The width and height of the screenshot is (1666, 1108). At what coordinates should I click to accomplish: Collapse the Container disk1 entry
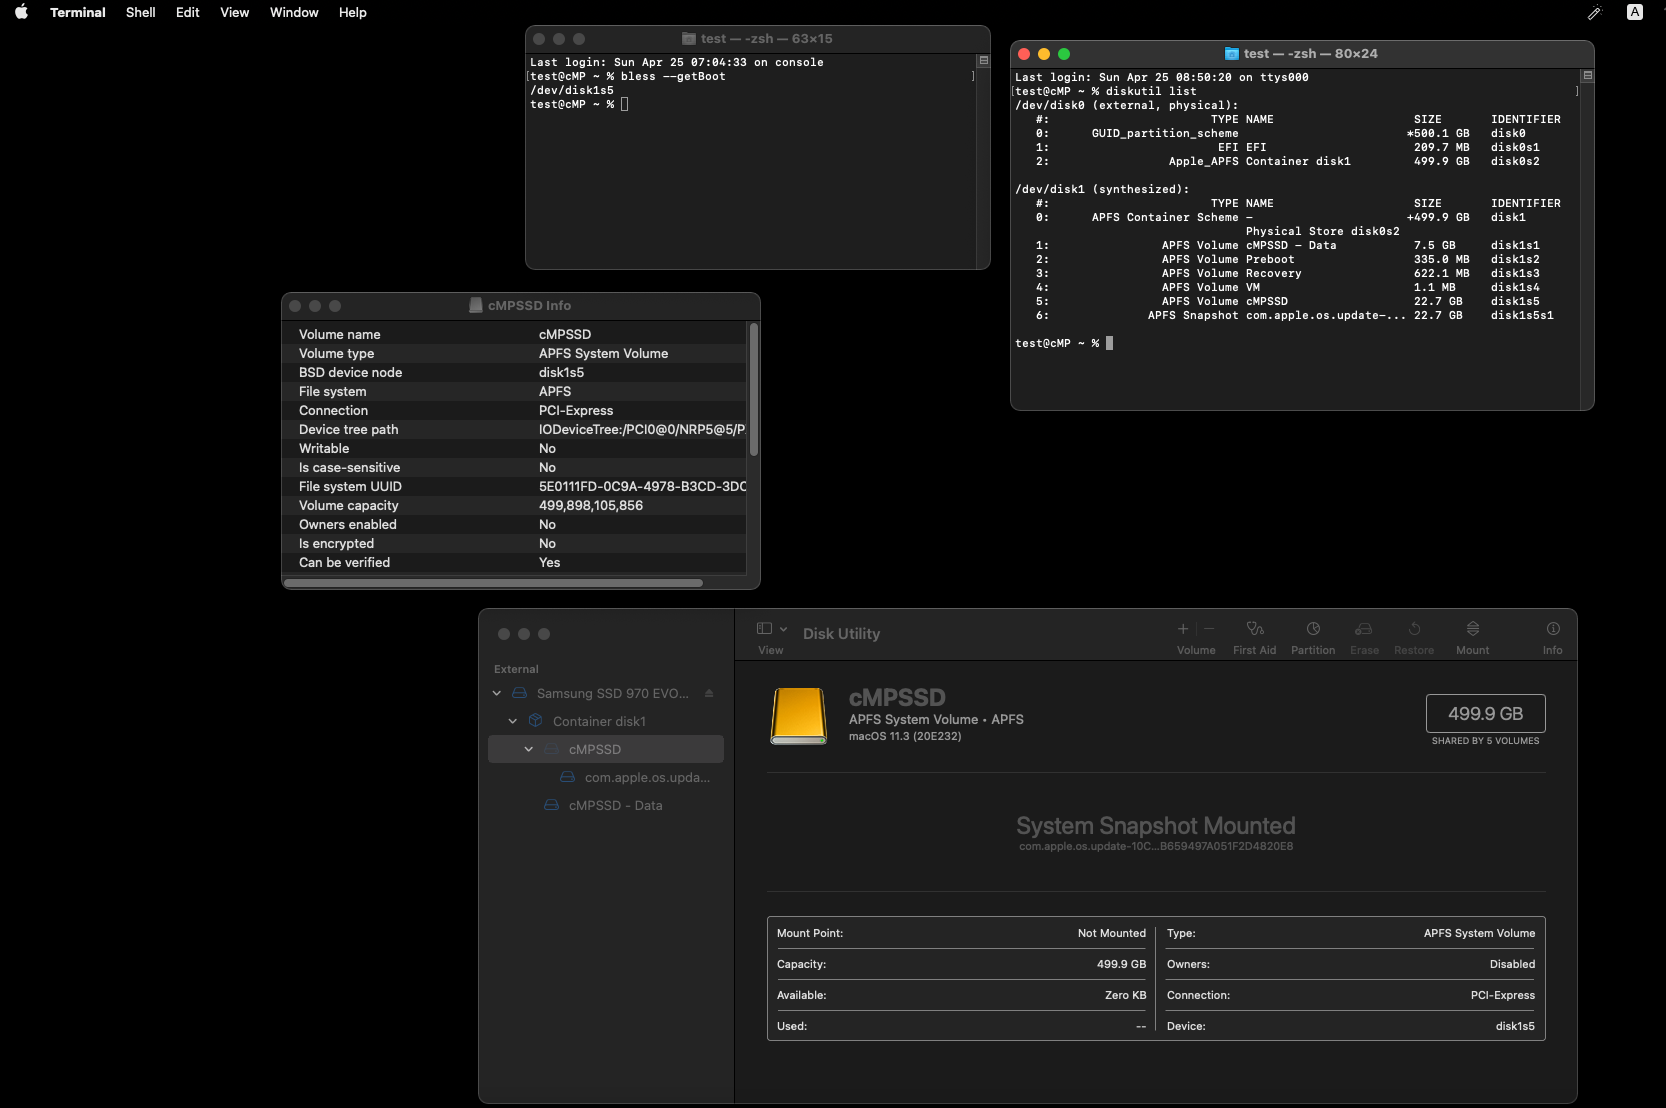(513, 721)
